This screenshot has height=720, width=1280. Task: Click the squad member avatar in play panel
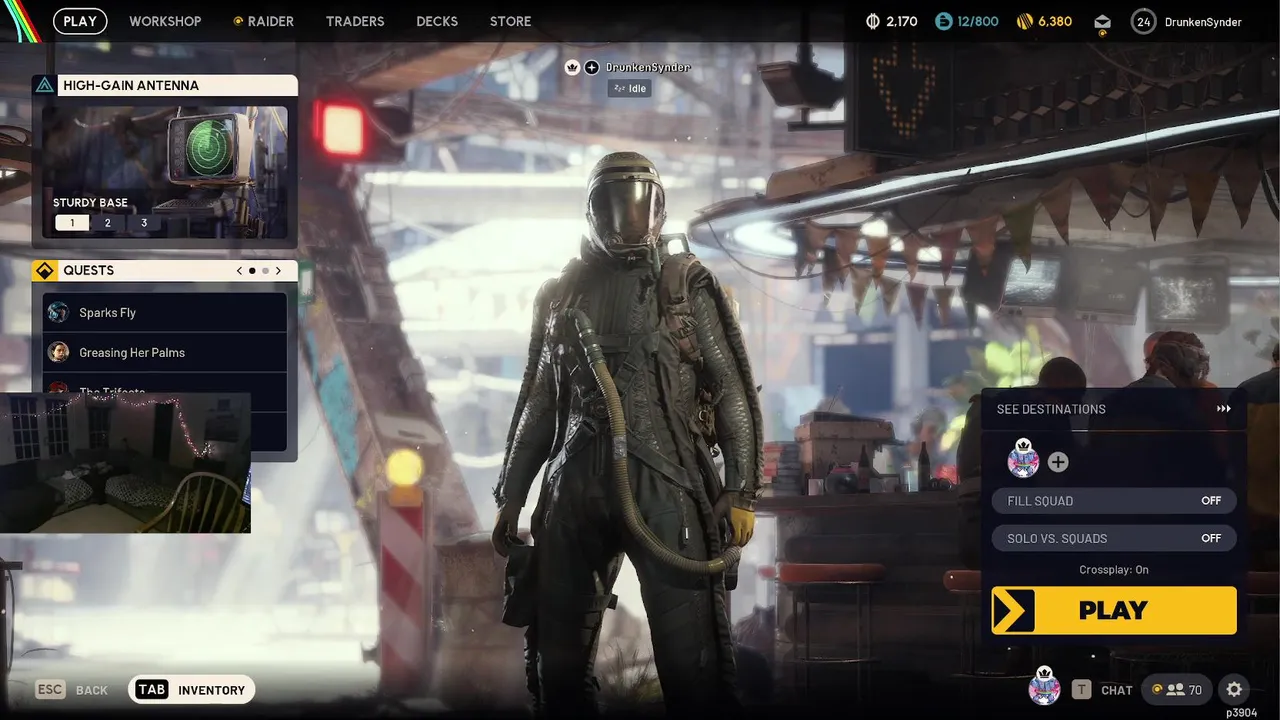(1024, 460)
